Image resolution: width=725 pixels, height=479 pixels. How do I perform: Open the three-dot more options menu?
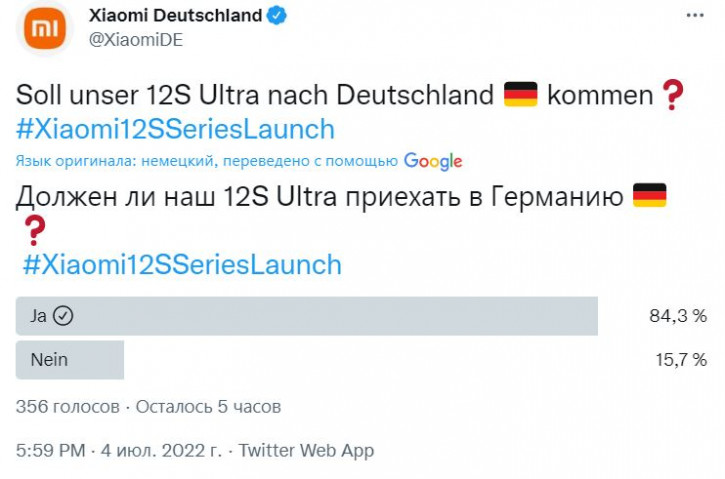pos(695,16)
